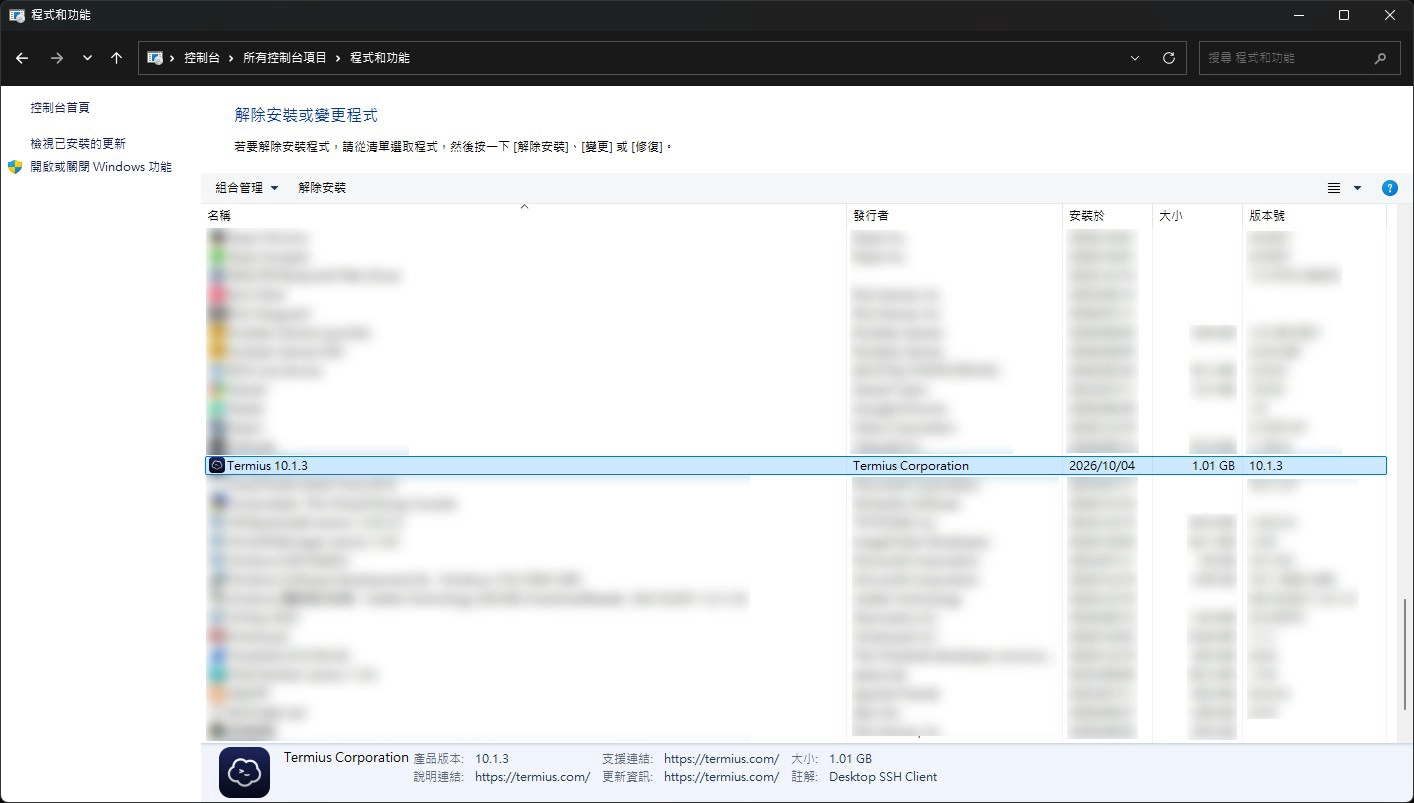
Task: Open the 開啟或關閉 Windows 功能 link
Action: 101,167
